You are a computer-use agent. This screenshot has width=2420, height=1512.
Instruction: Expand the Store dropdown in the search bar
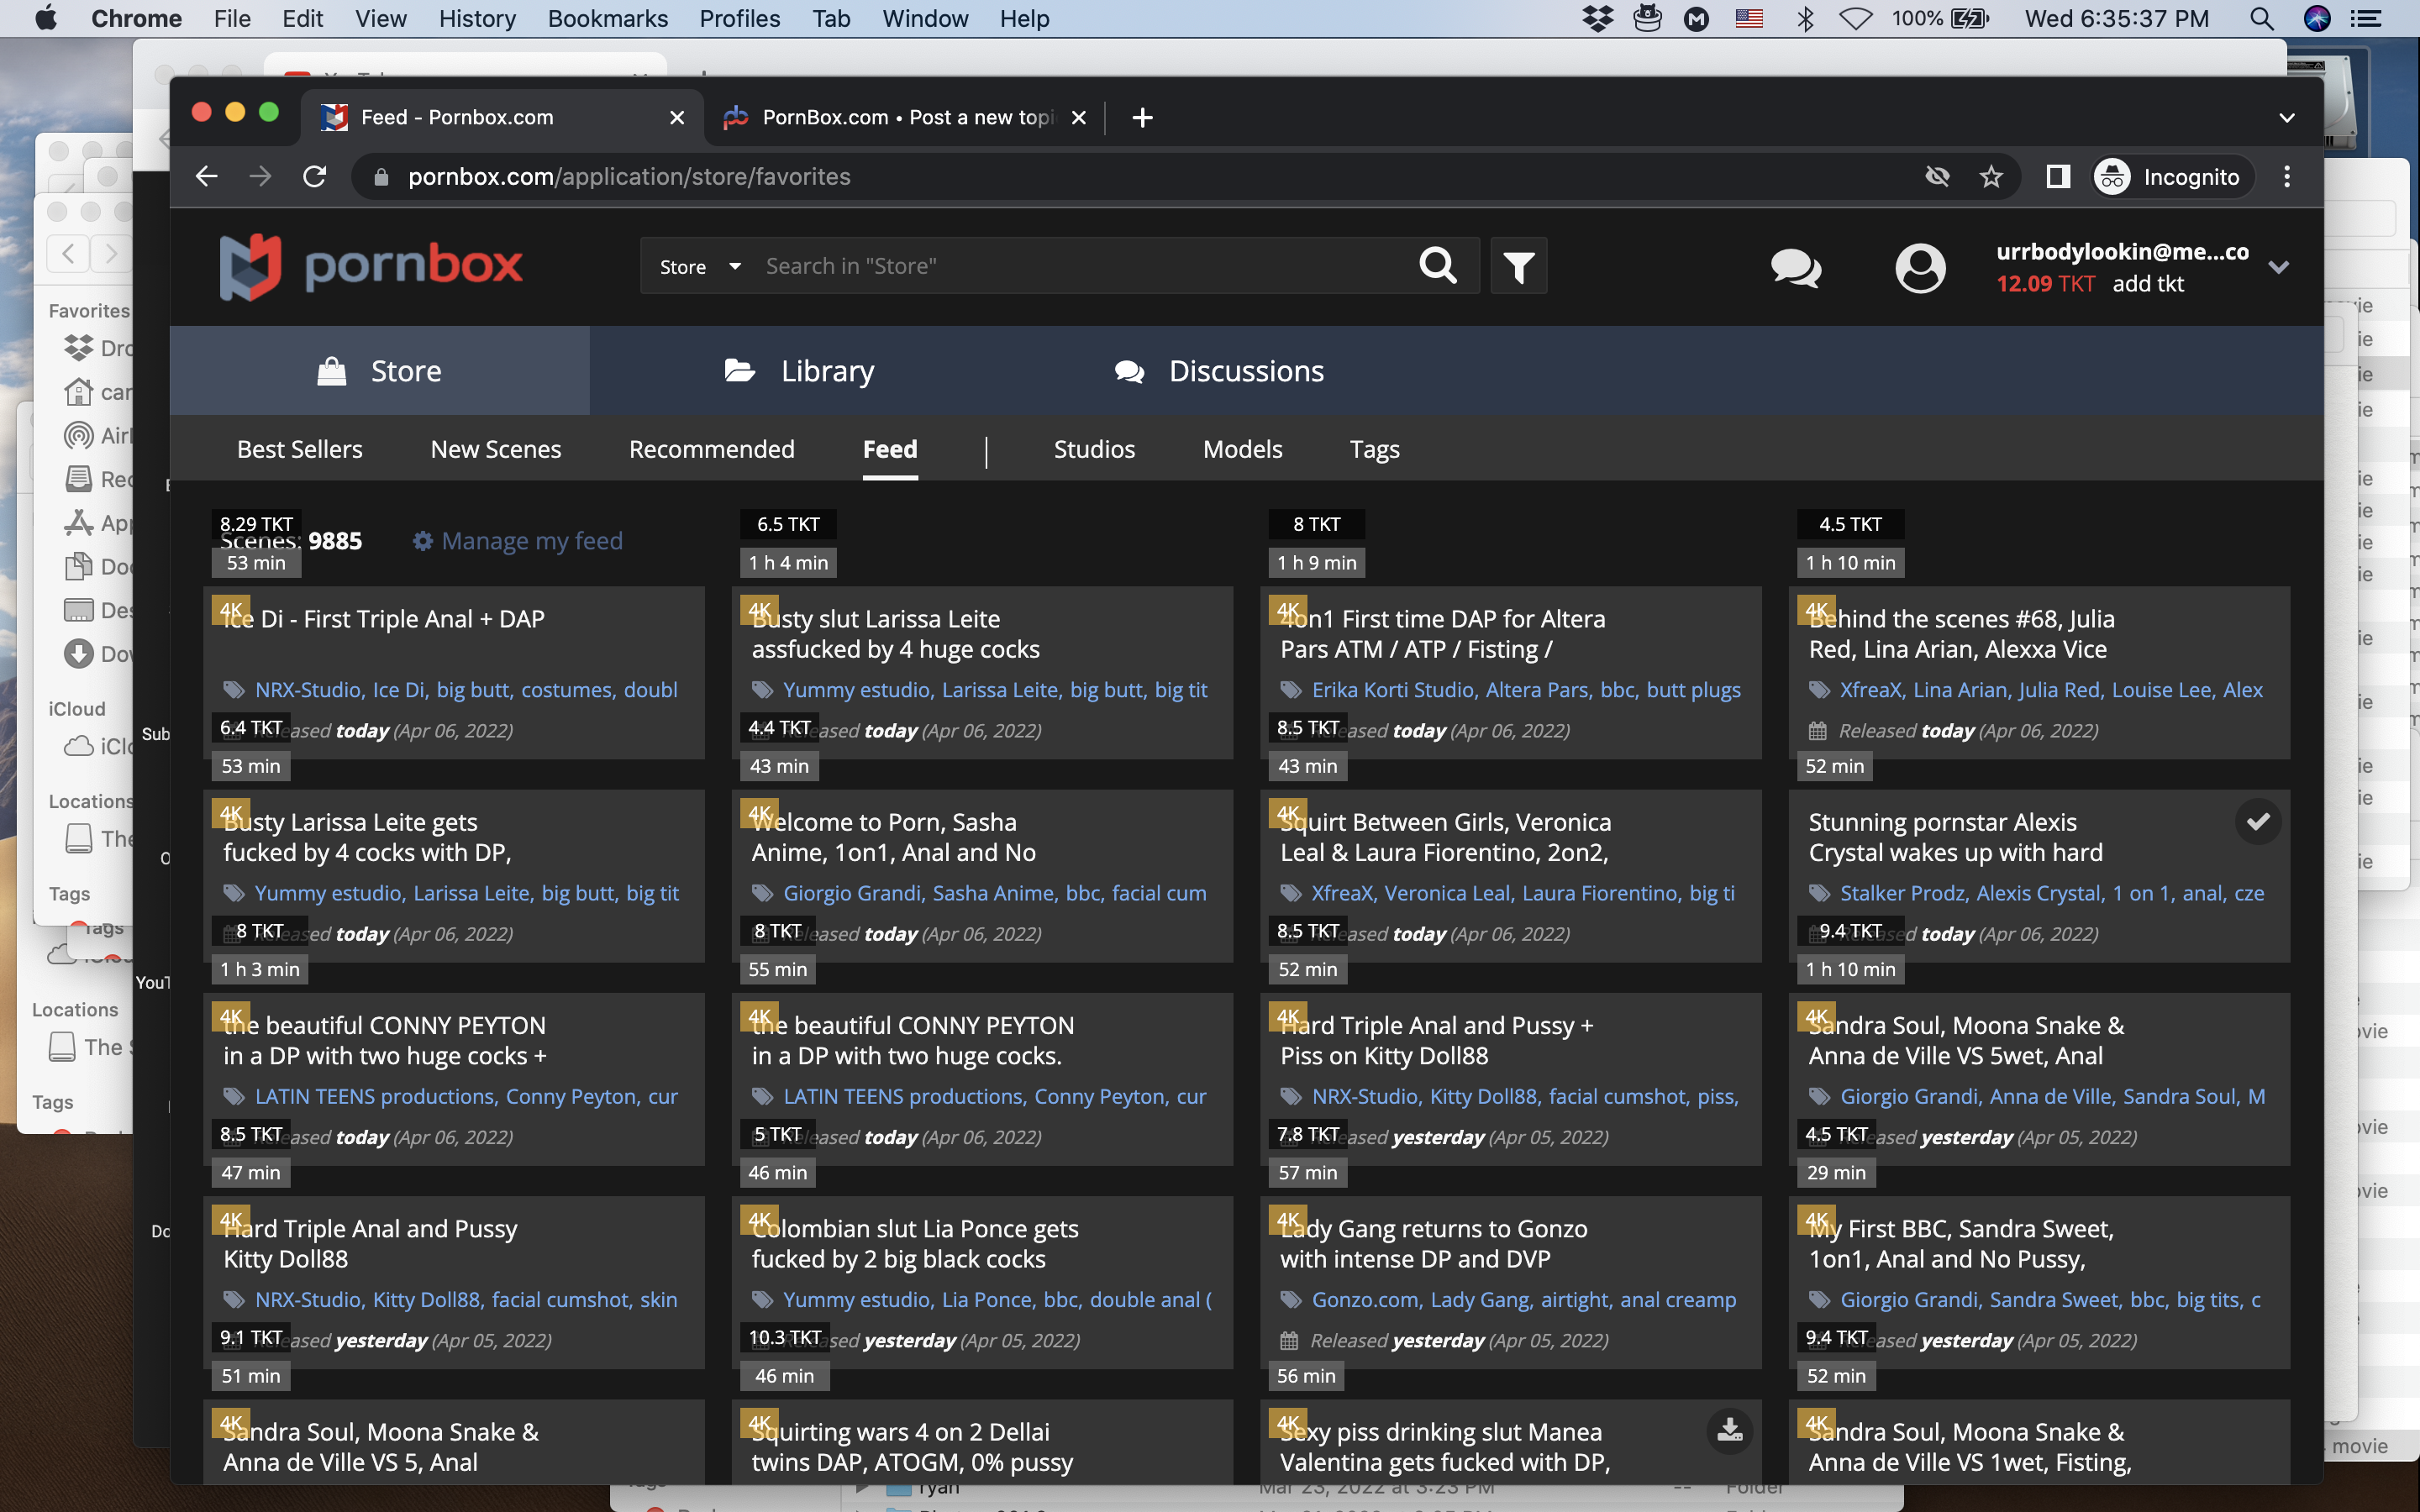(699, 267)
